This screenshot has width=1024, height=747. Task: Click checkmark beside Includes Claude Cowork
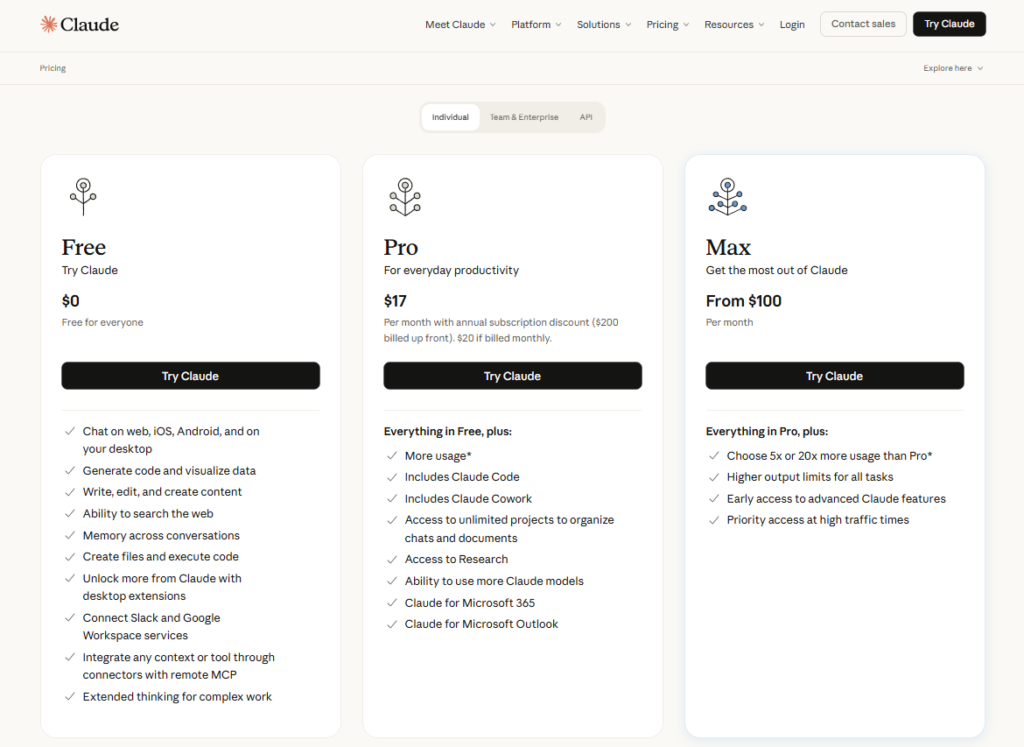(392, 498)
